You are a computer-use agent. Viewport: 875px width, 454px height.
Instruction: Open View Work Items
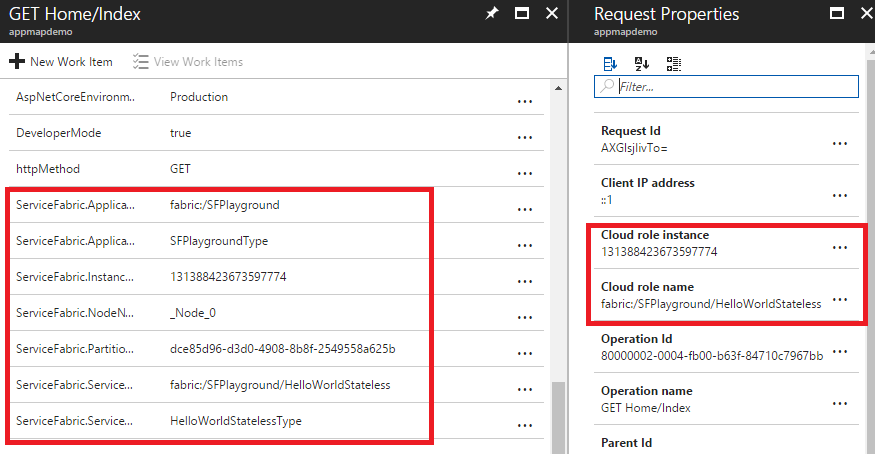coord(188,61)
